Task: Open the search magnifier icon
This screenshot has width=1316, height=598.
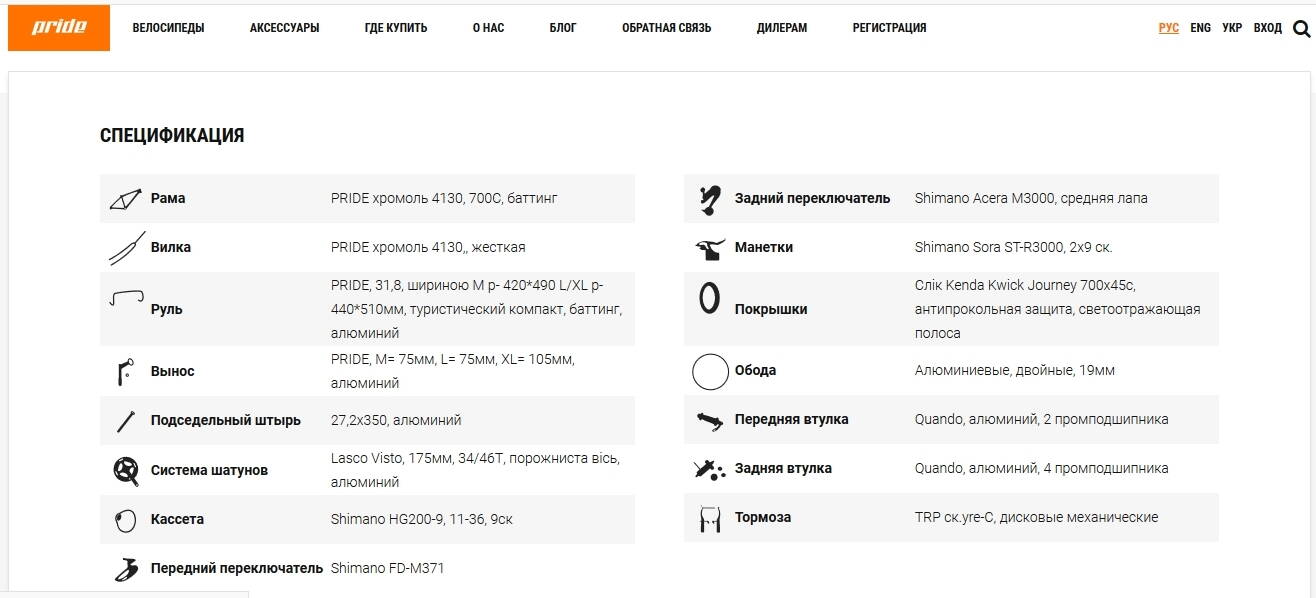Action: pyautogui.click(x=1301, y=29)
